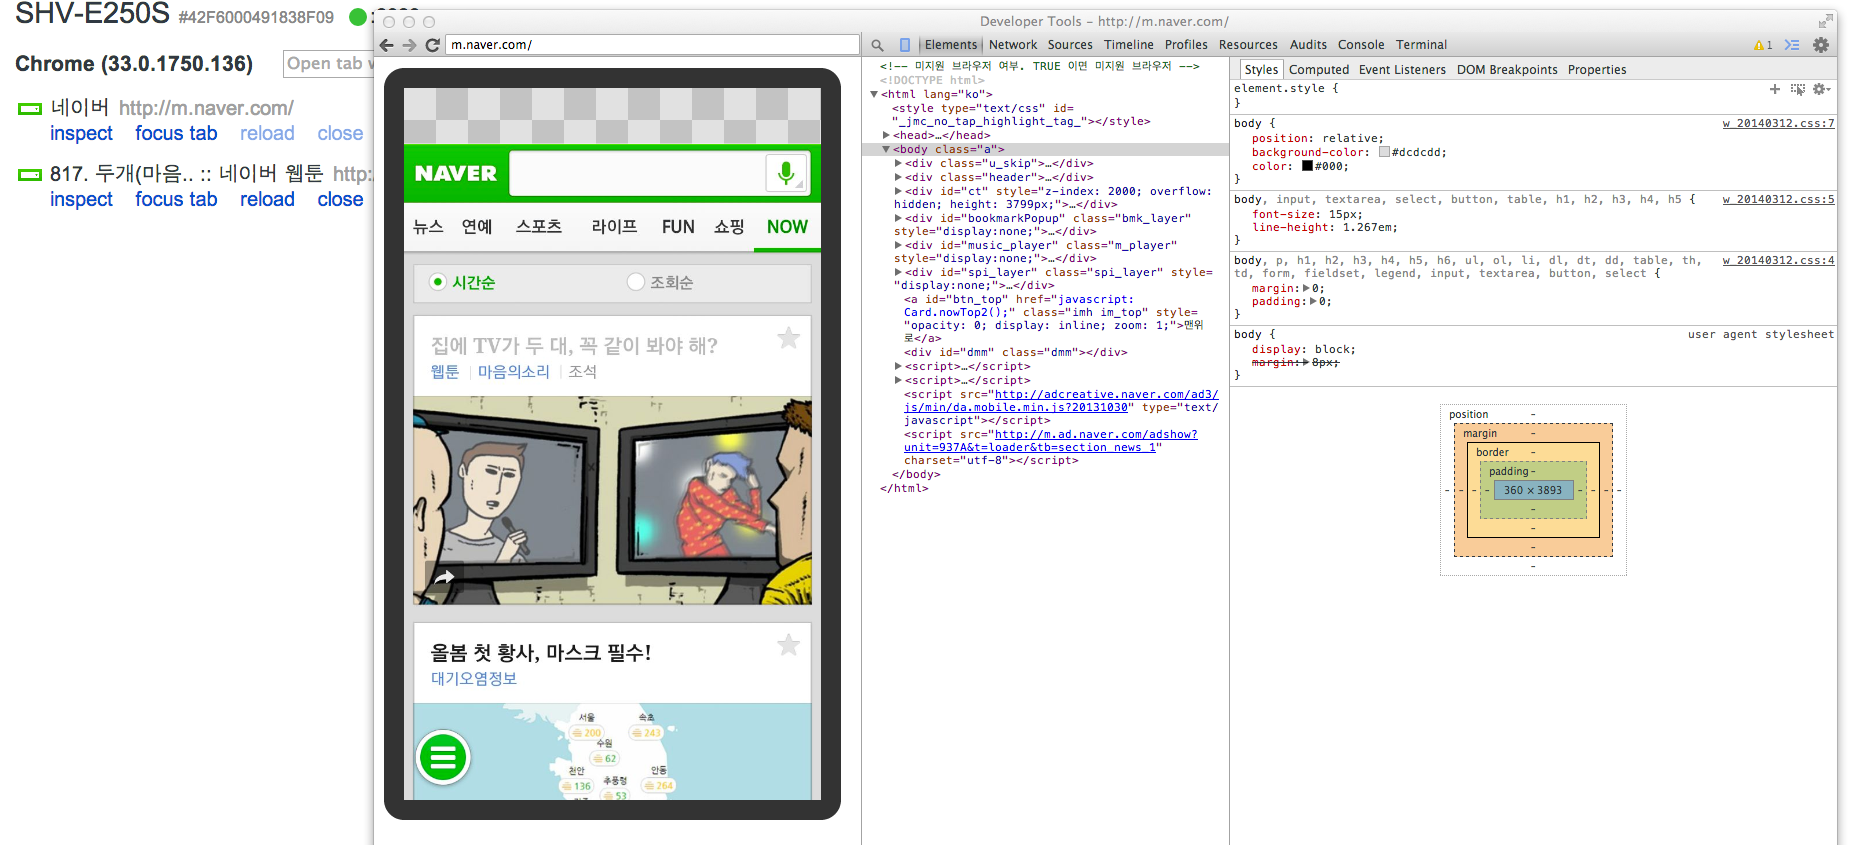
Task: Click the Naver search input field
Action: click(x=636, y=173)
